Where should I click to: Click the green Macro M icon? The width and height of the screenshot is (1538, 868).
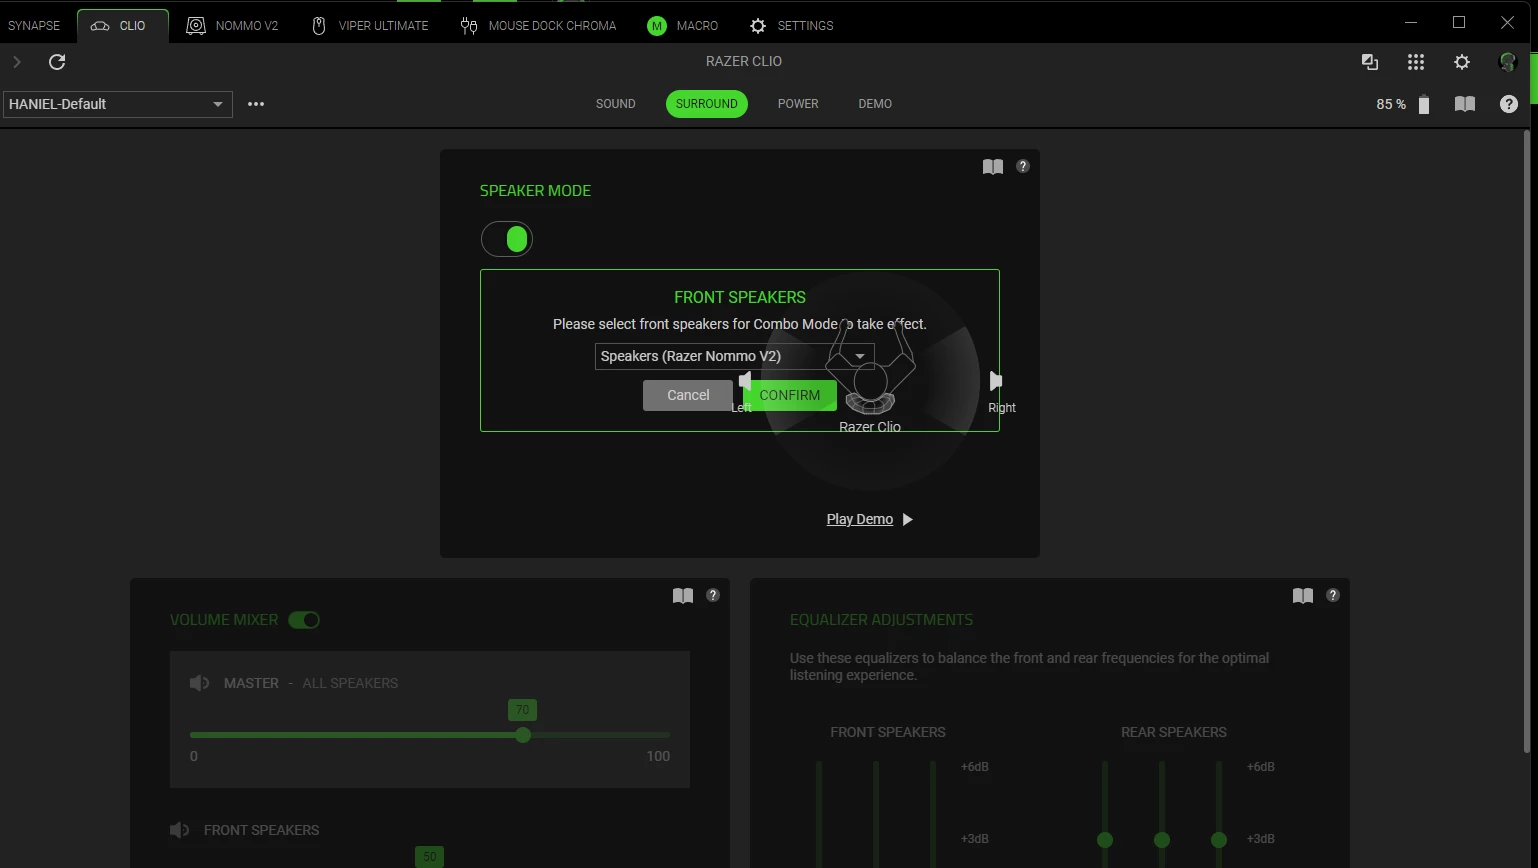tap(657, 26)
